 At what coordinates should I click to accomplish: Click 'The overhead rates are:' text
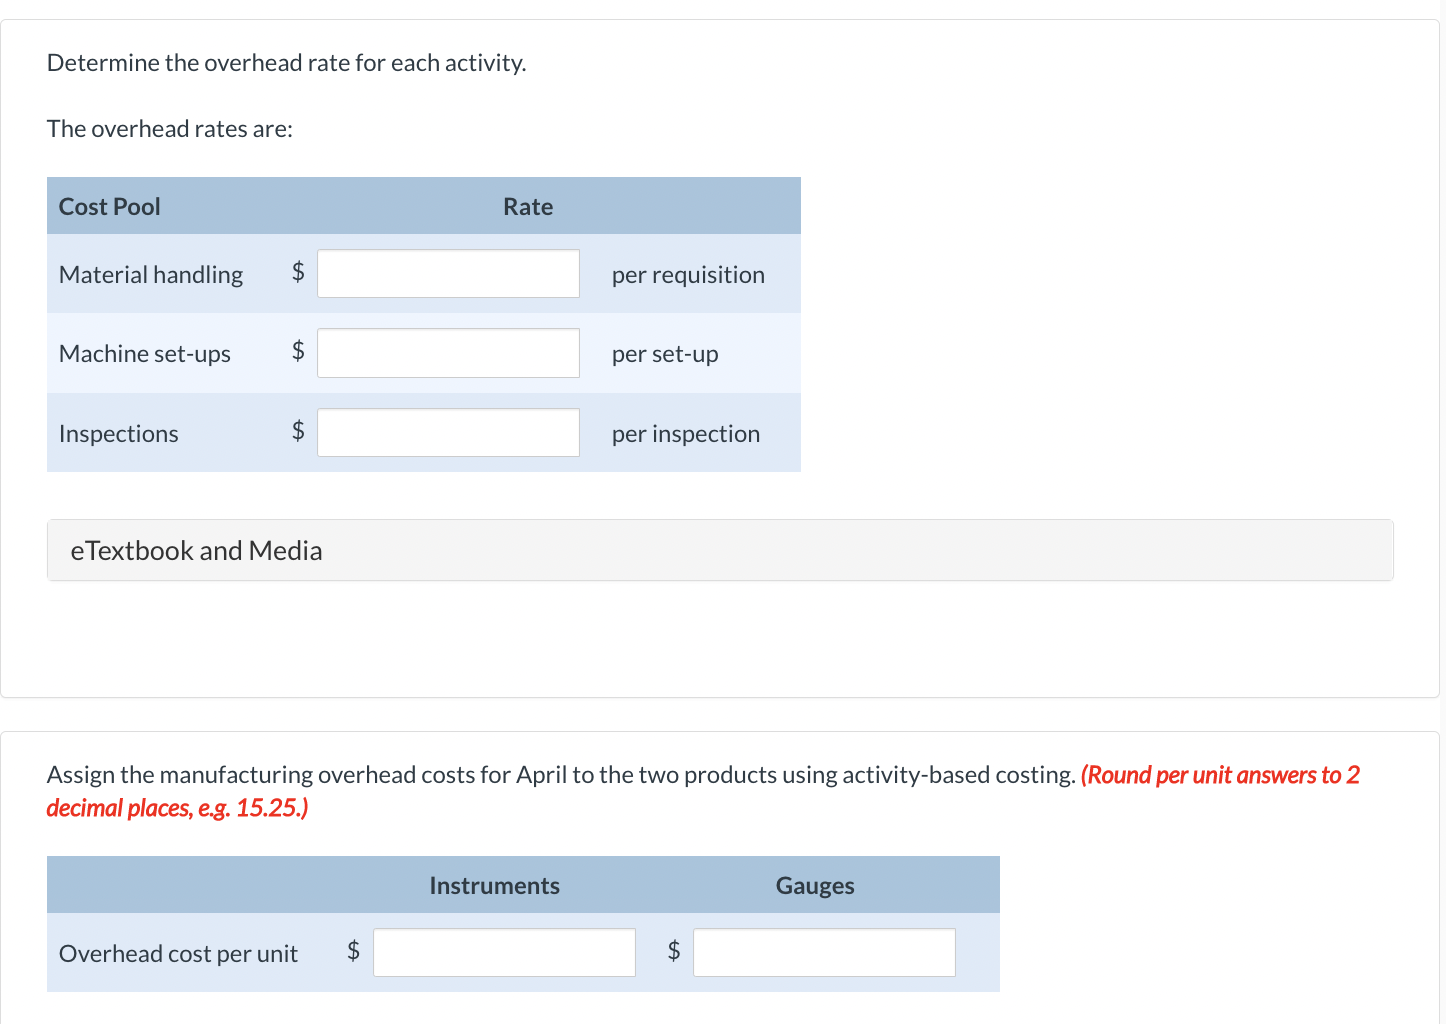(170, 129)
